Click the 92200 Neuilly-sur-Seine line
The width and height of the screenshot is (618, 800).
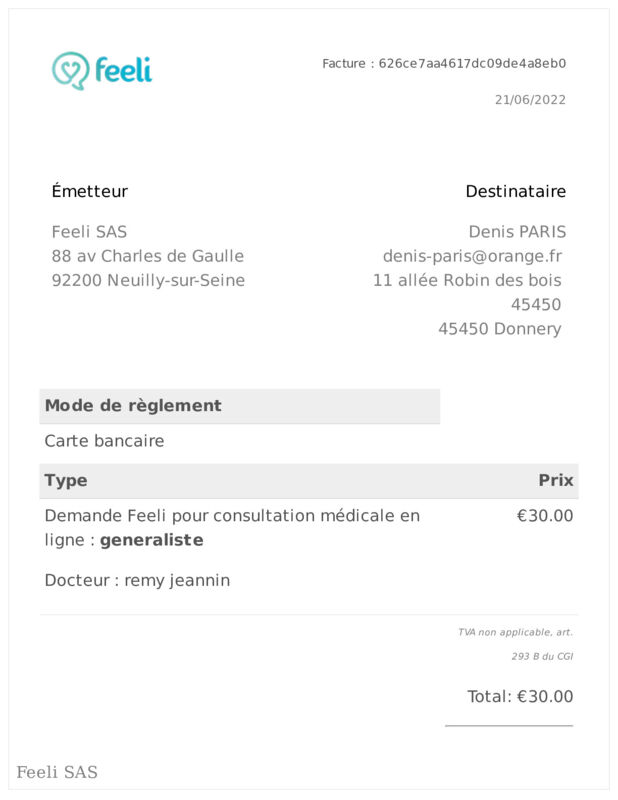tap(148, 280)
